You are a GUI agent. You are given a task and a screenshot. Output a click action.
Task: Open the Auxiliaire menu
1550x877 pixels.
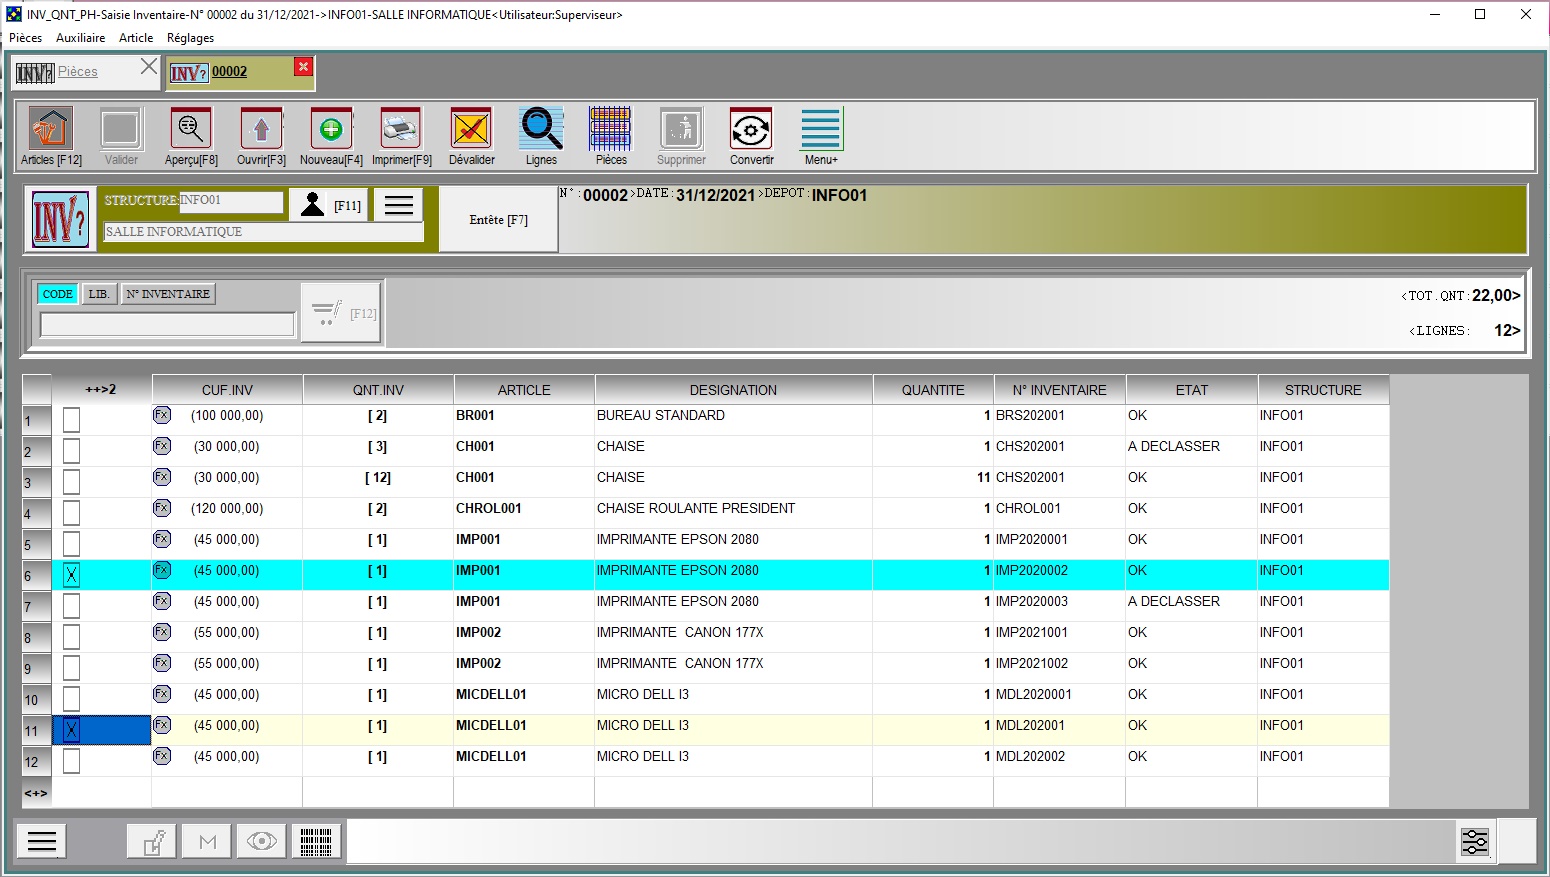(80, 38)
